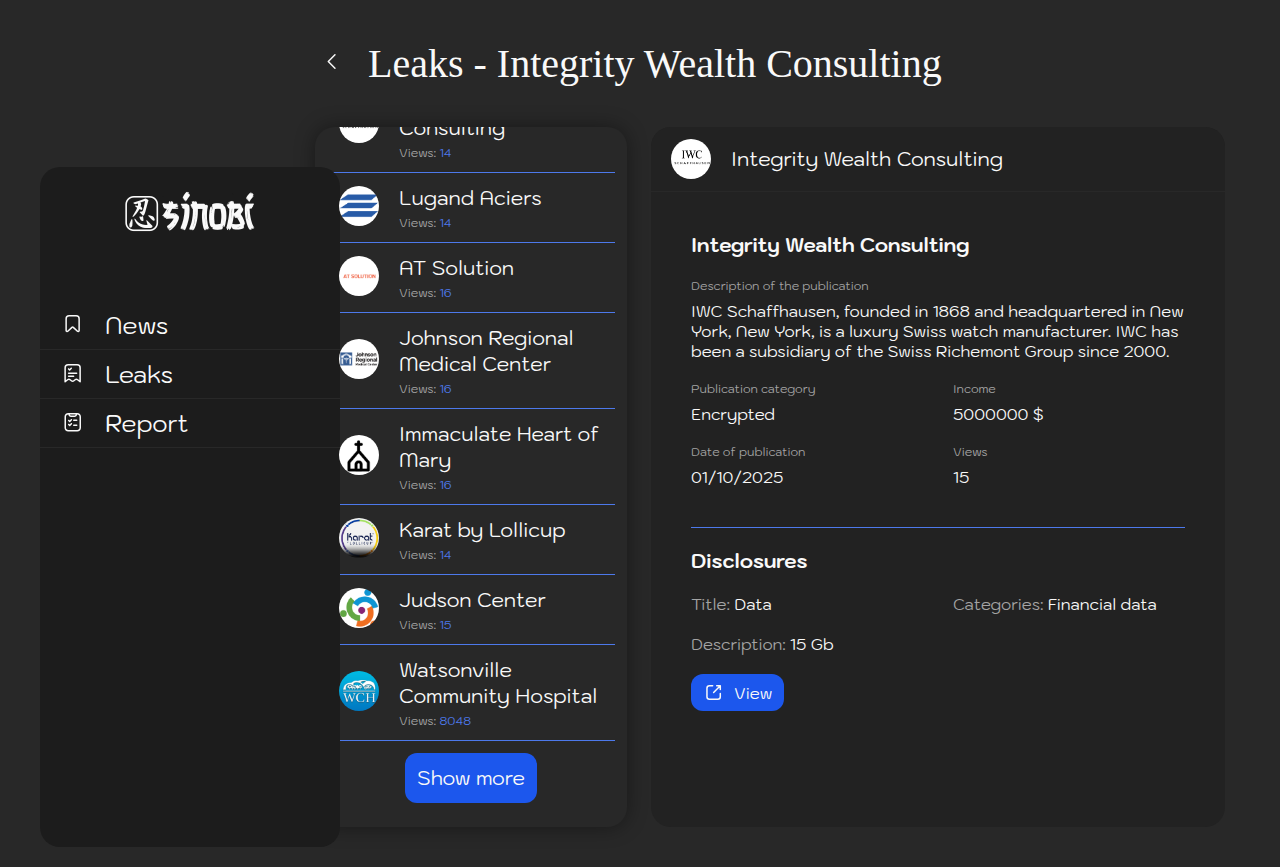Click the Leaks document icon
1280x867 pixels.
pos(73,374)
